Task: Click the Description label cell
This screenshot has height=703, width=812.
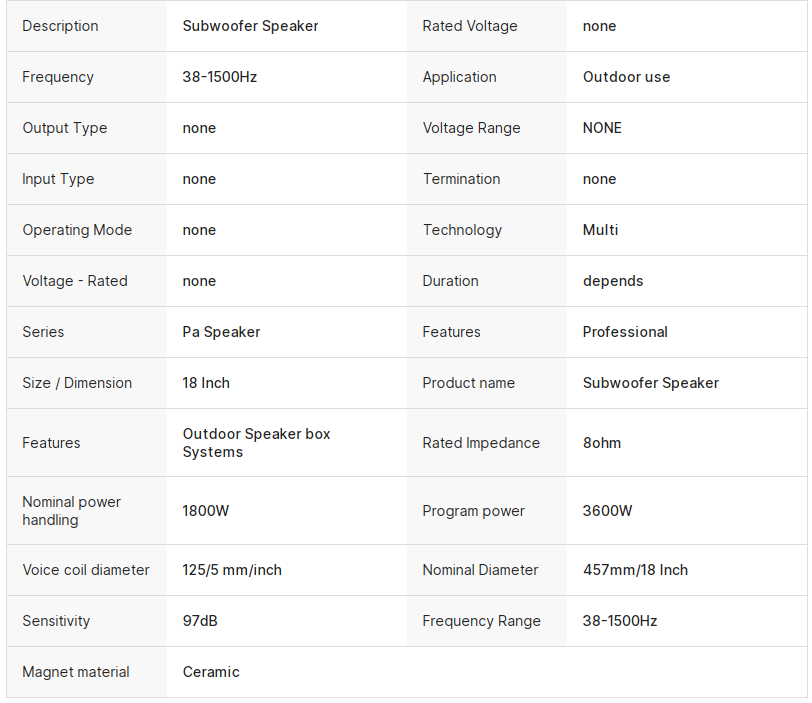Action: 60,26
